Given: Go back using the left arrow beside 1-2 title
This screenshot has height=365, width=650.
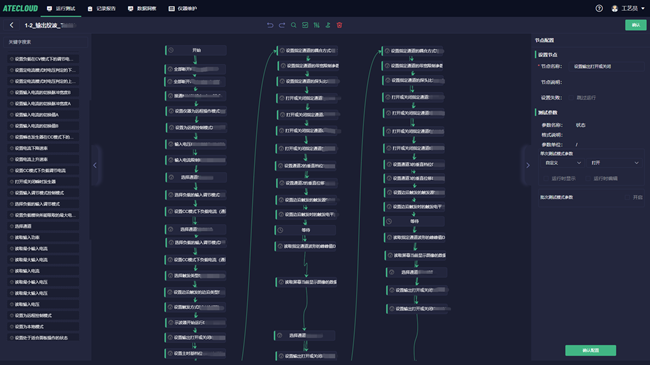Looking at the screenshot, I should click(x=12, y=25).
